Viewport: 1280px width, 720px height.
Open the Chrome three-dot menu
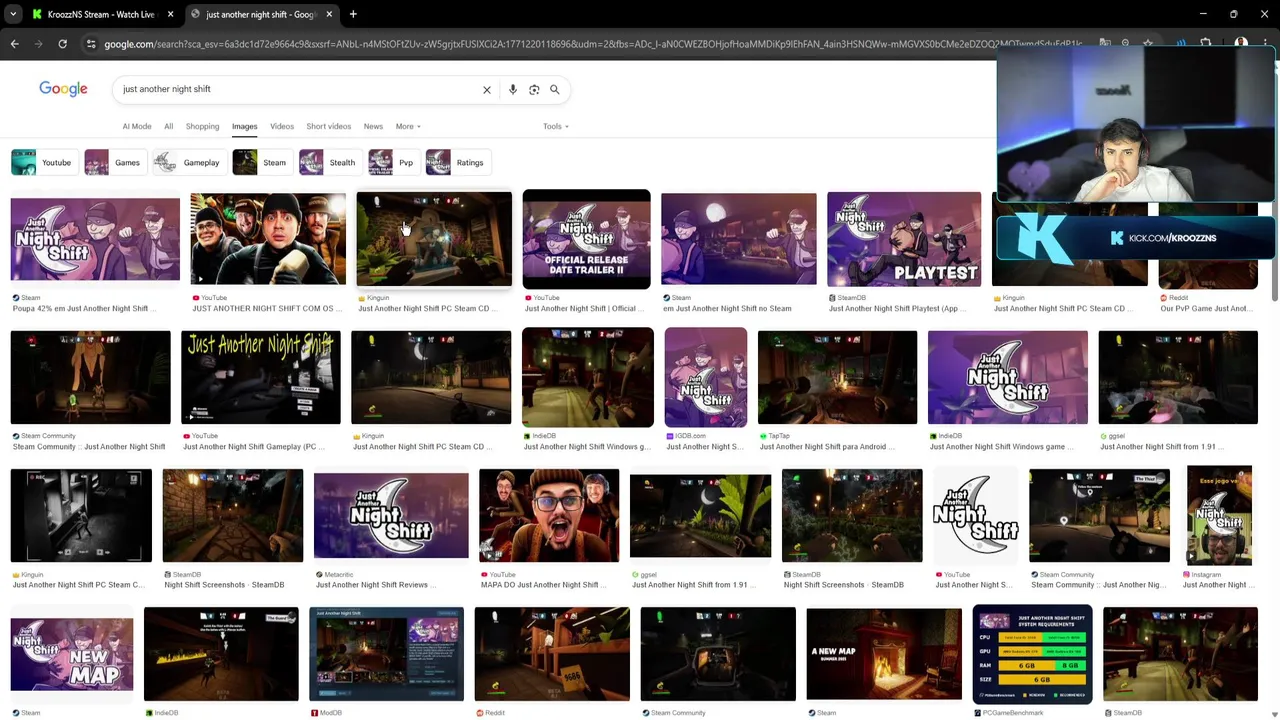point(1266,44)
